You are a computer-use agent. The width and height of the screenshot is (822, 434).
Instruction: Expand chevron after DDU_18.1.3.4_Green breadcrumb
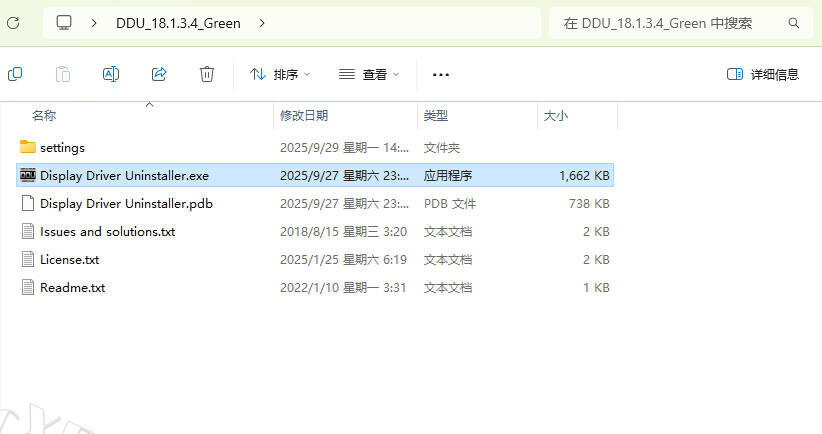[x=262, y=22]
